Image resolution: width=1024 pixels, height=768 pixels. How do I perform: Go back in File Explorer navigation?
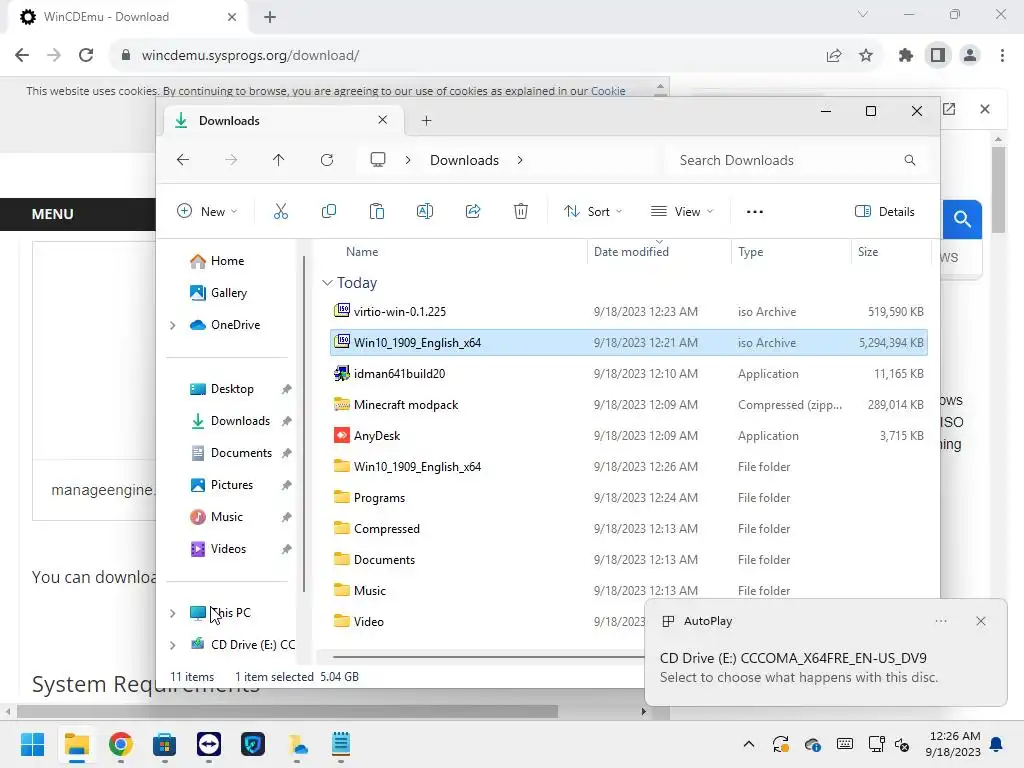[x=183, y=160]
